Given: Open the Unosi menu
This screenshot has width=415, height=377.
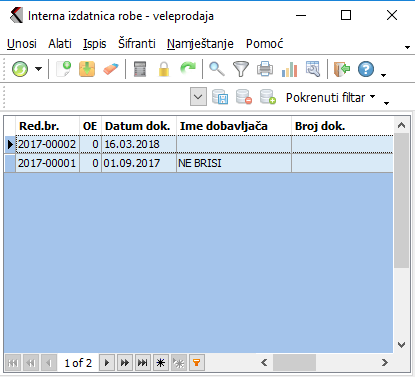Looking at the screenshot, I should point(22,44).
